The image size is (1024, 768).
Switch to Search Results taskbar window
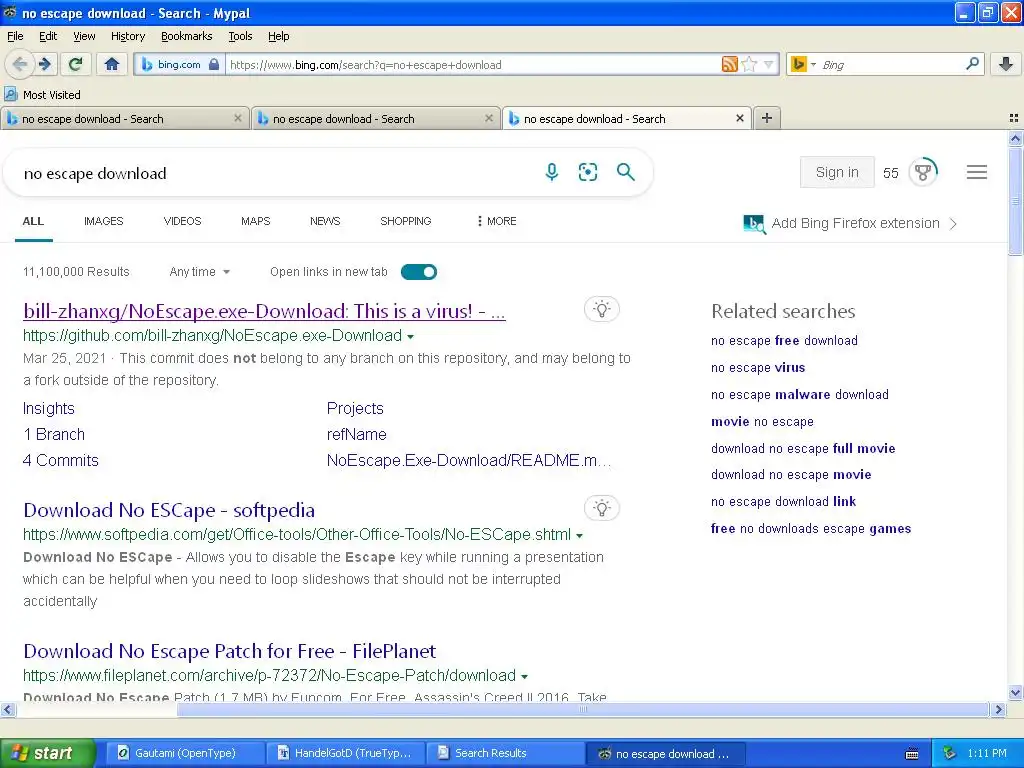click(505, 754)
